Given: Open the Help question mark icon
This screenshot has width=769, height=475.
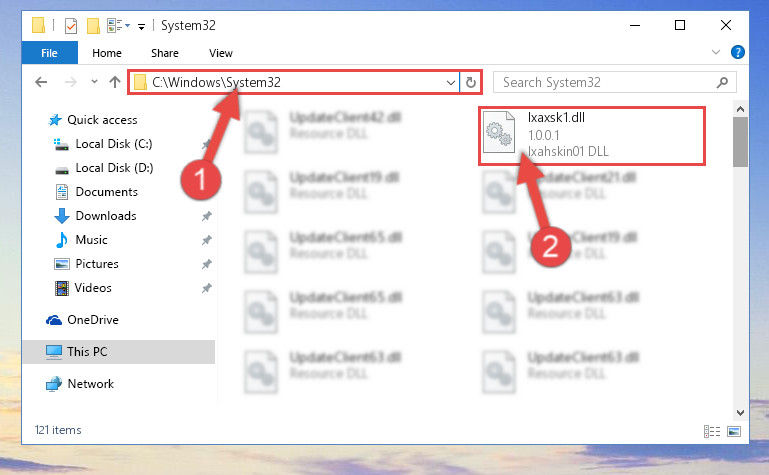Looking at the screenshot, I should (x=738, y=52).
